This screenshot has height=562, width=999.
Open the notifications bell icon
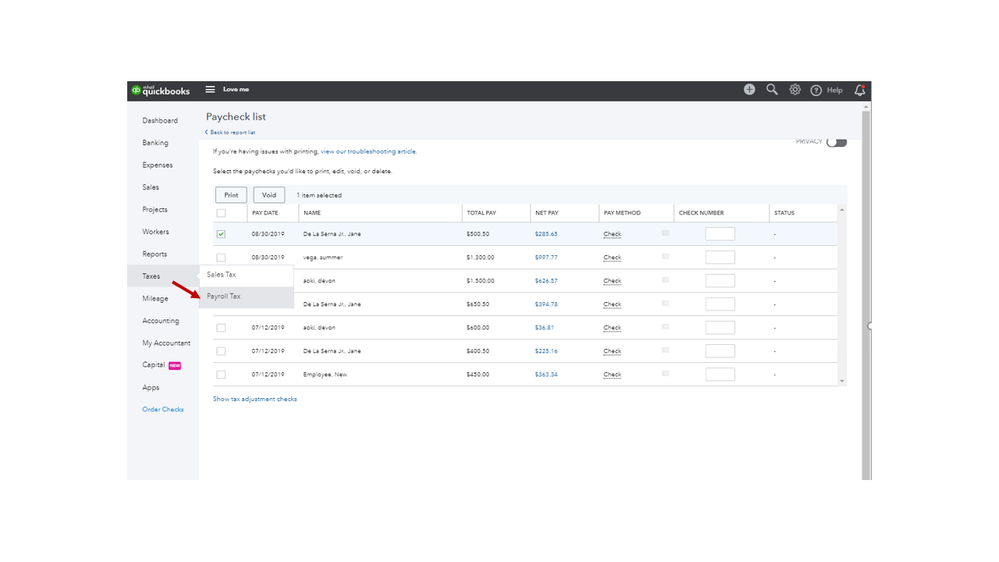[860, 90]
